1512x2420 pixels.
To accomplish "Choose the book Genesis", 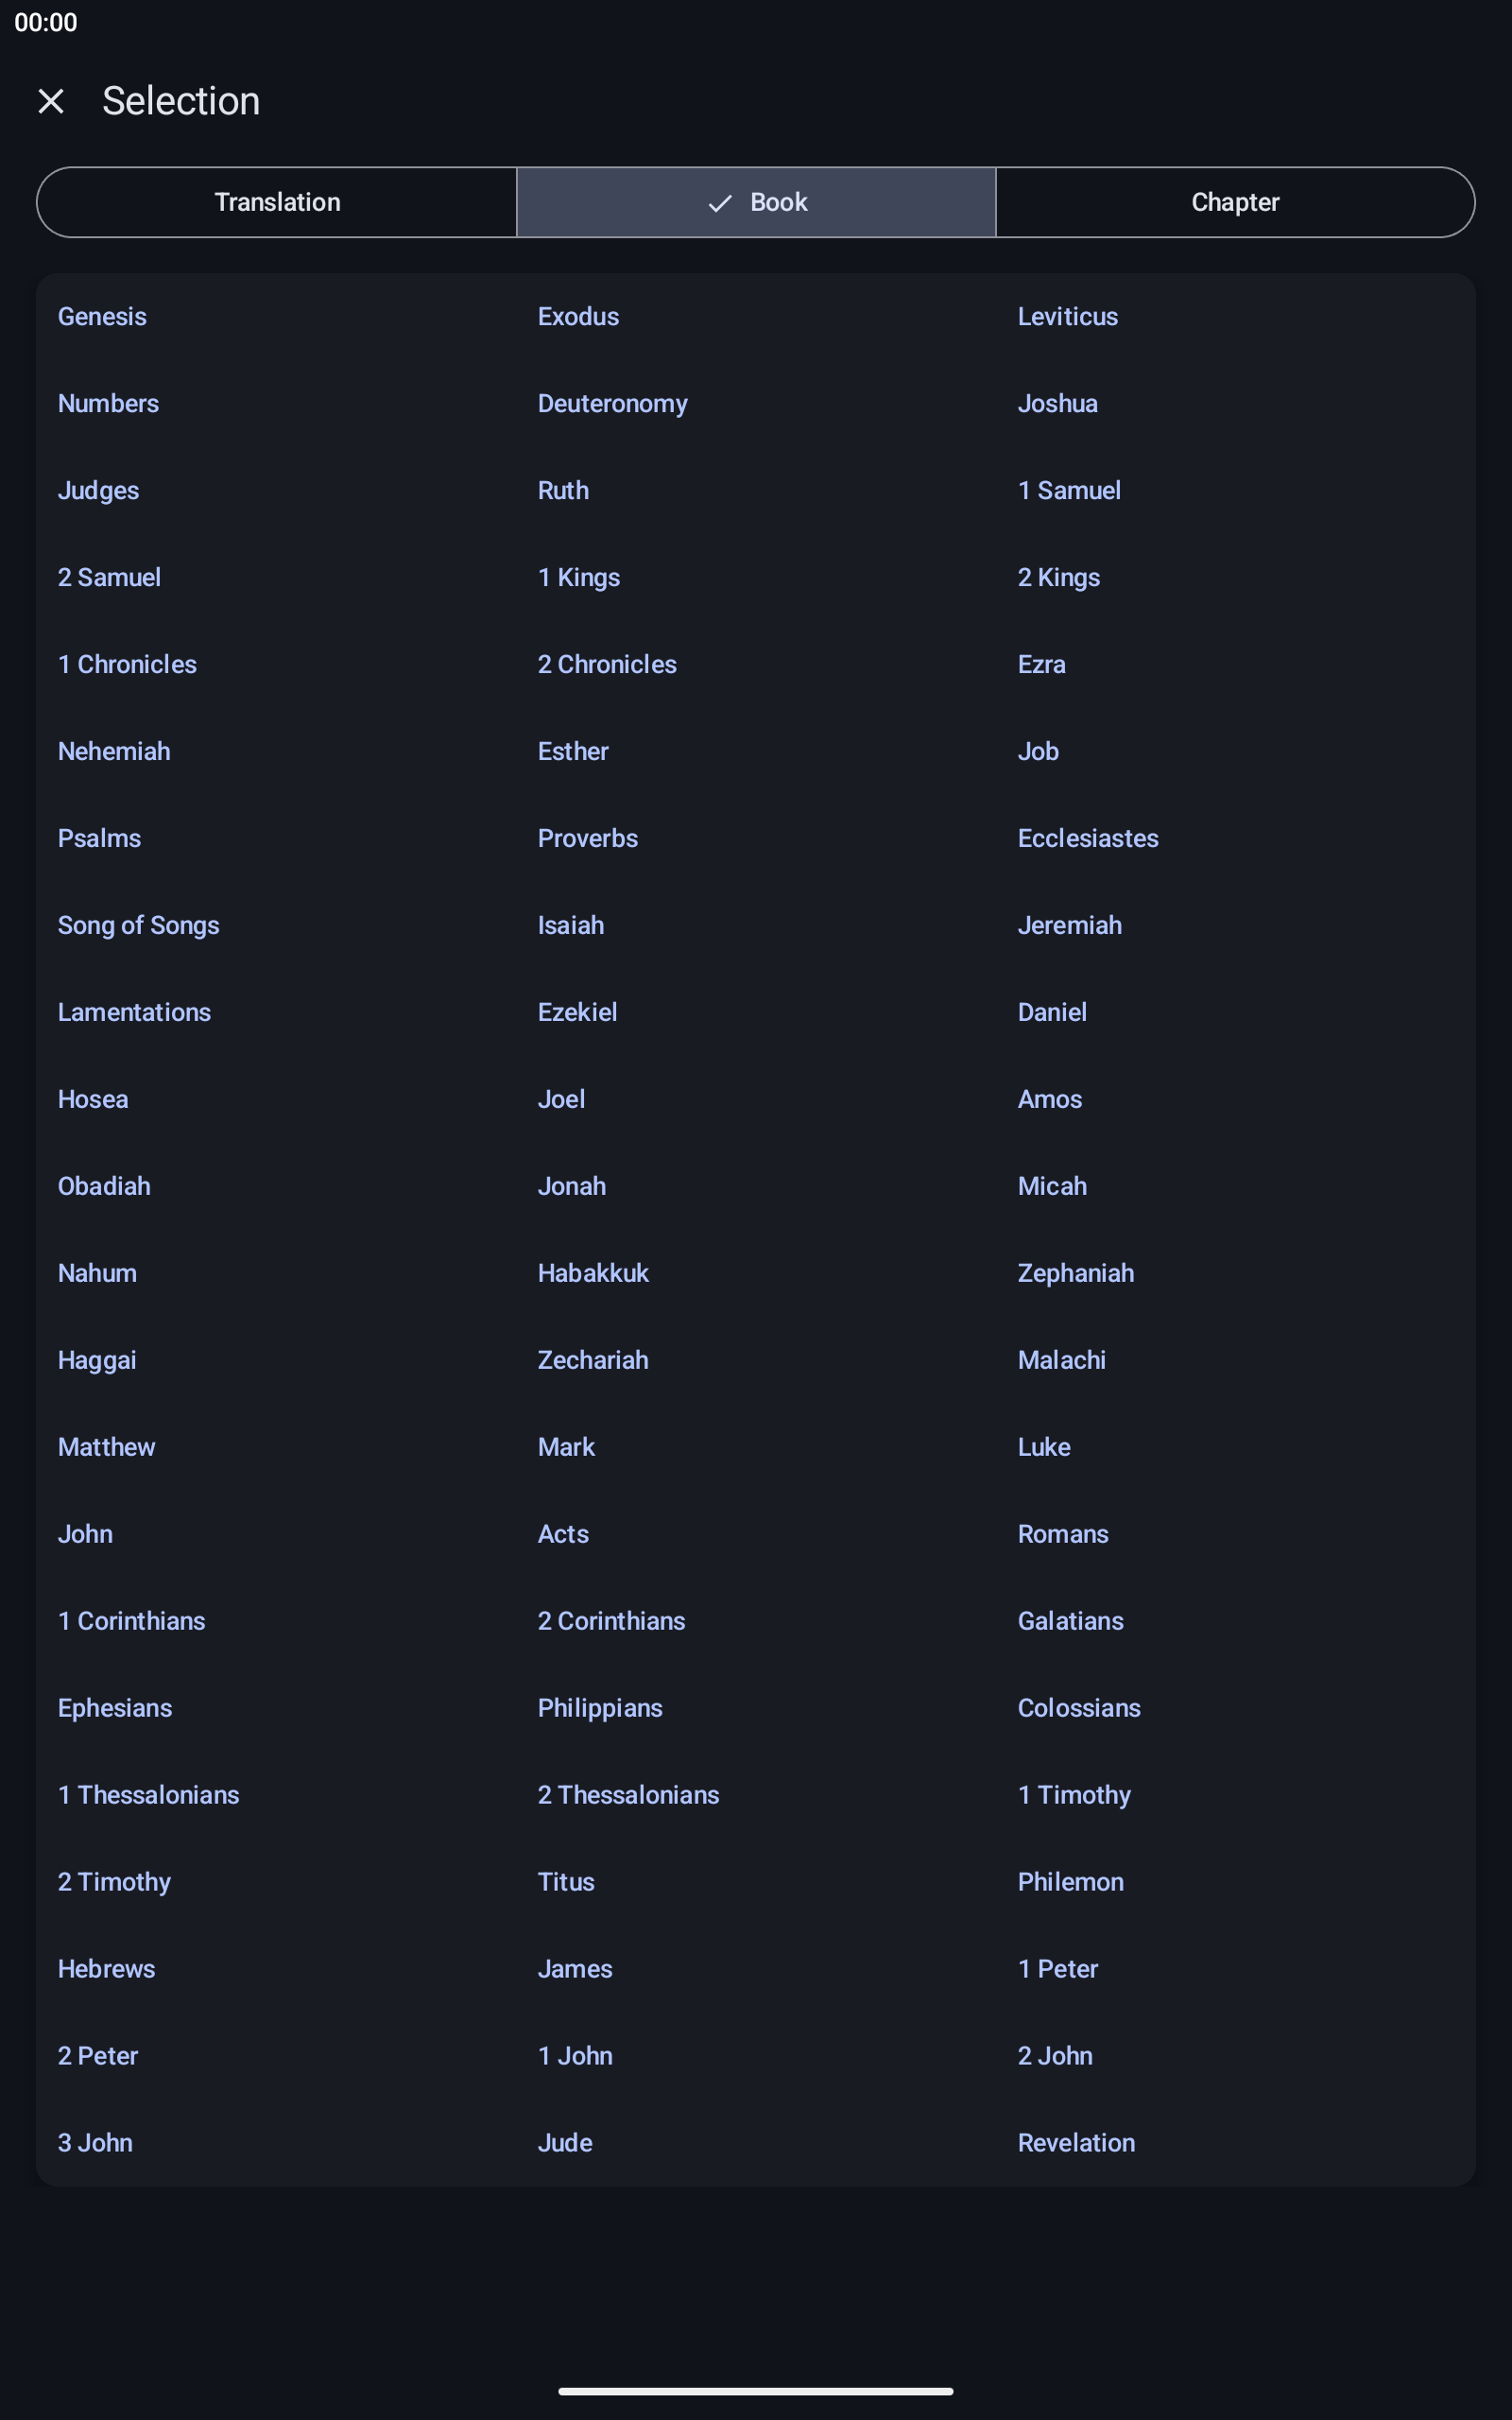I will pyautogui.click(x=102, y=316).
